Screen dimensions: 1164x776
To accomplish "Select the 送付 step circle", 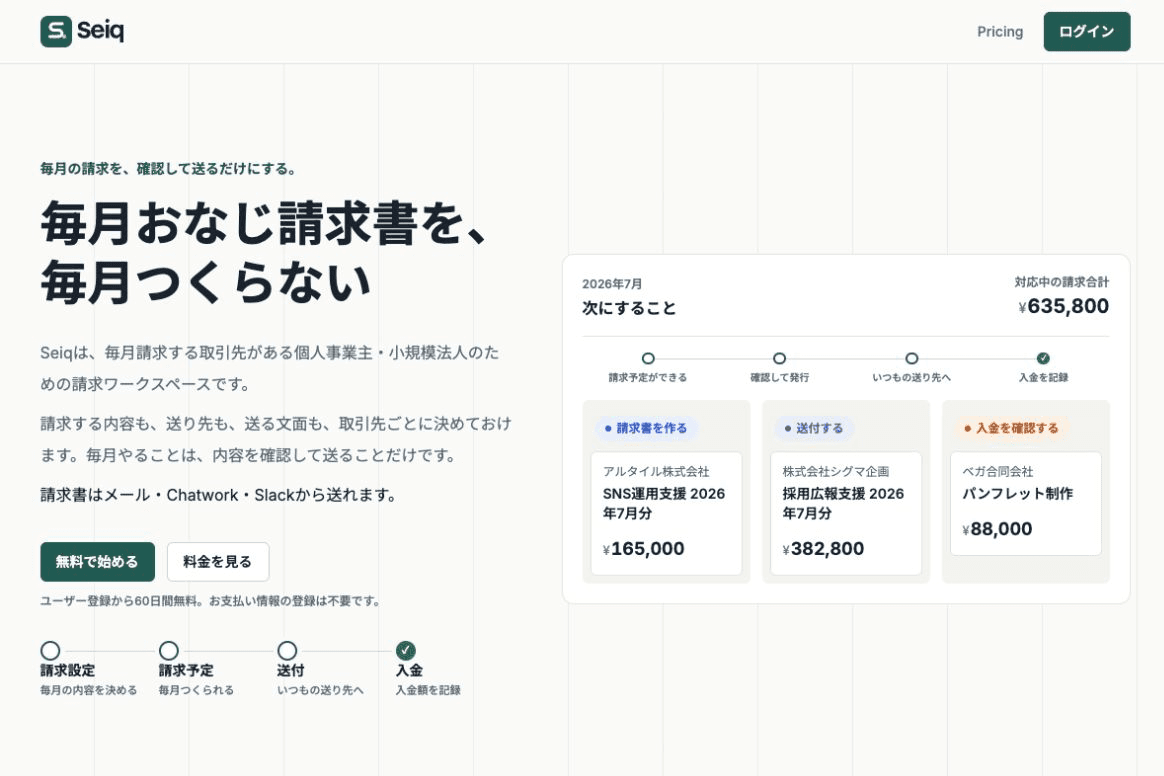I will click(x=287, y=651).
